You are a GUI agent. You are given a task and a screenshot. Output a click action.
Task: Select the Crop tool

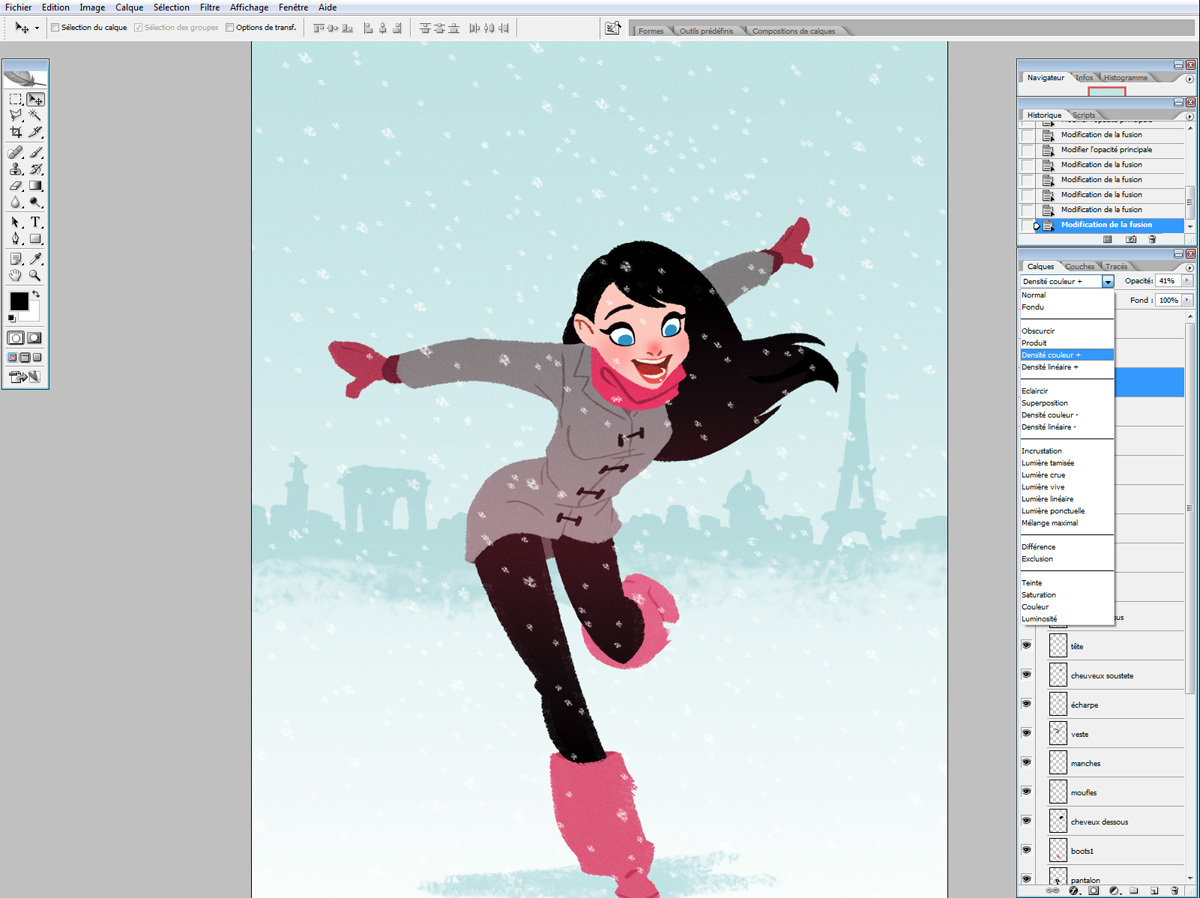coord(16,131)
